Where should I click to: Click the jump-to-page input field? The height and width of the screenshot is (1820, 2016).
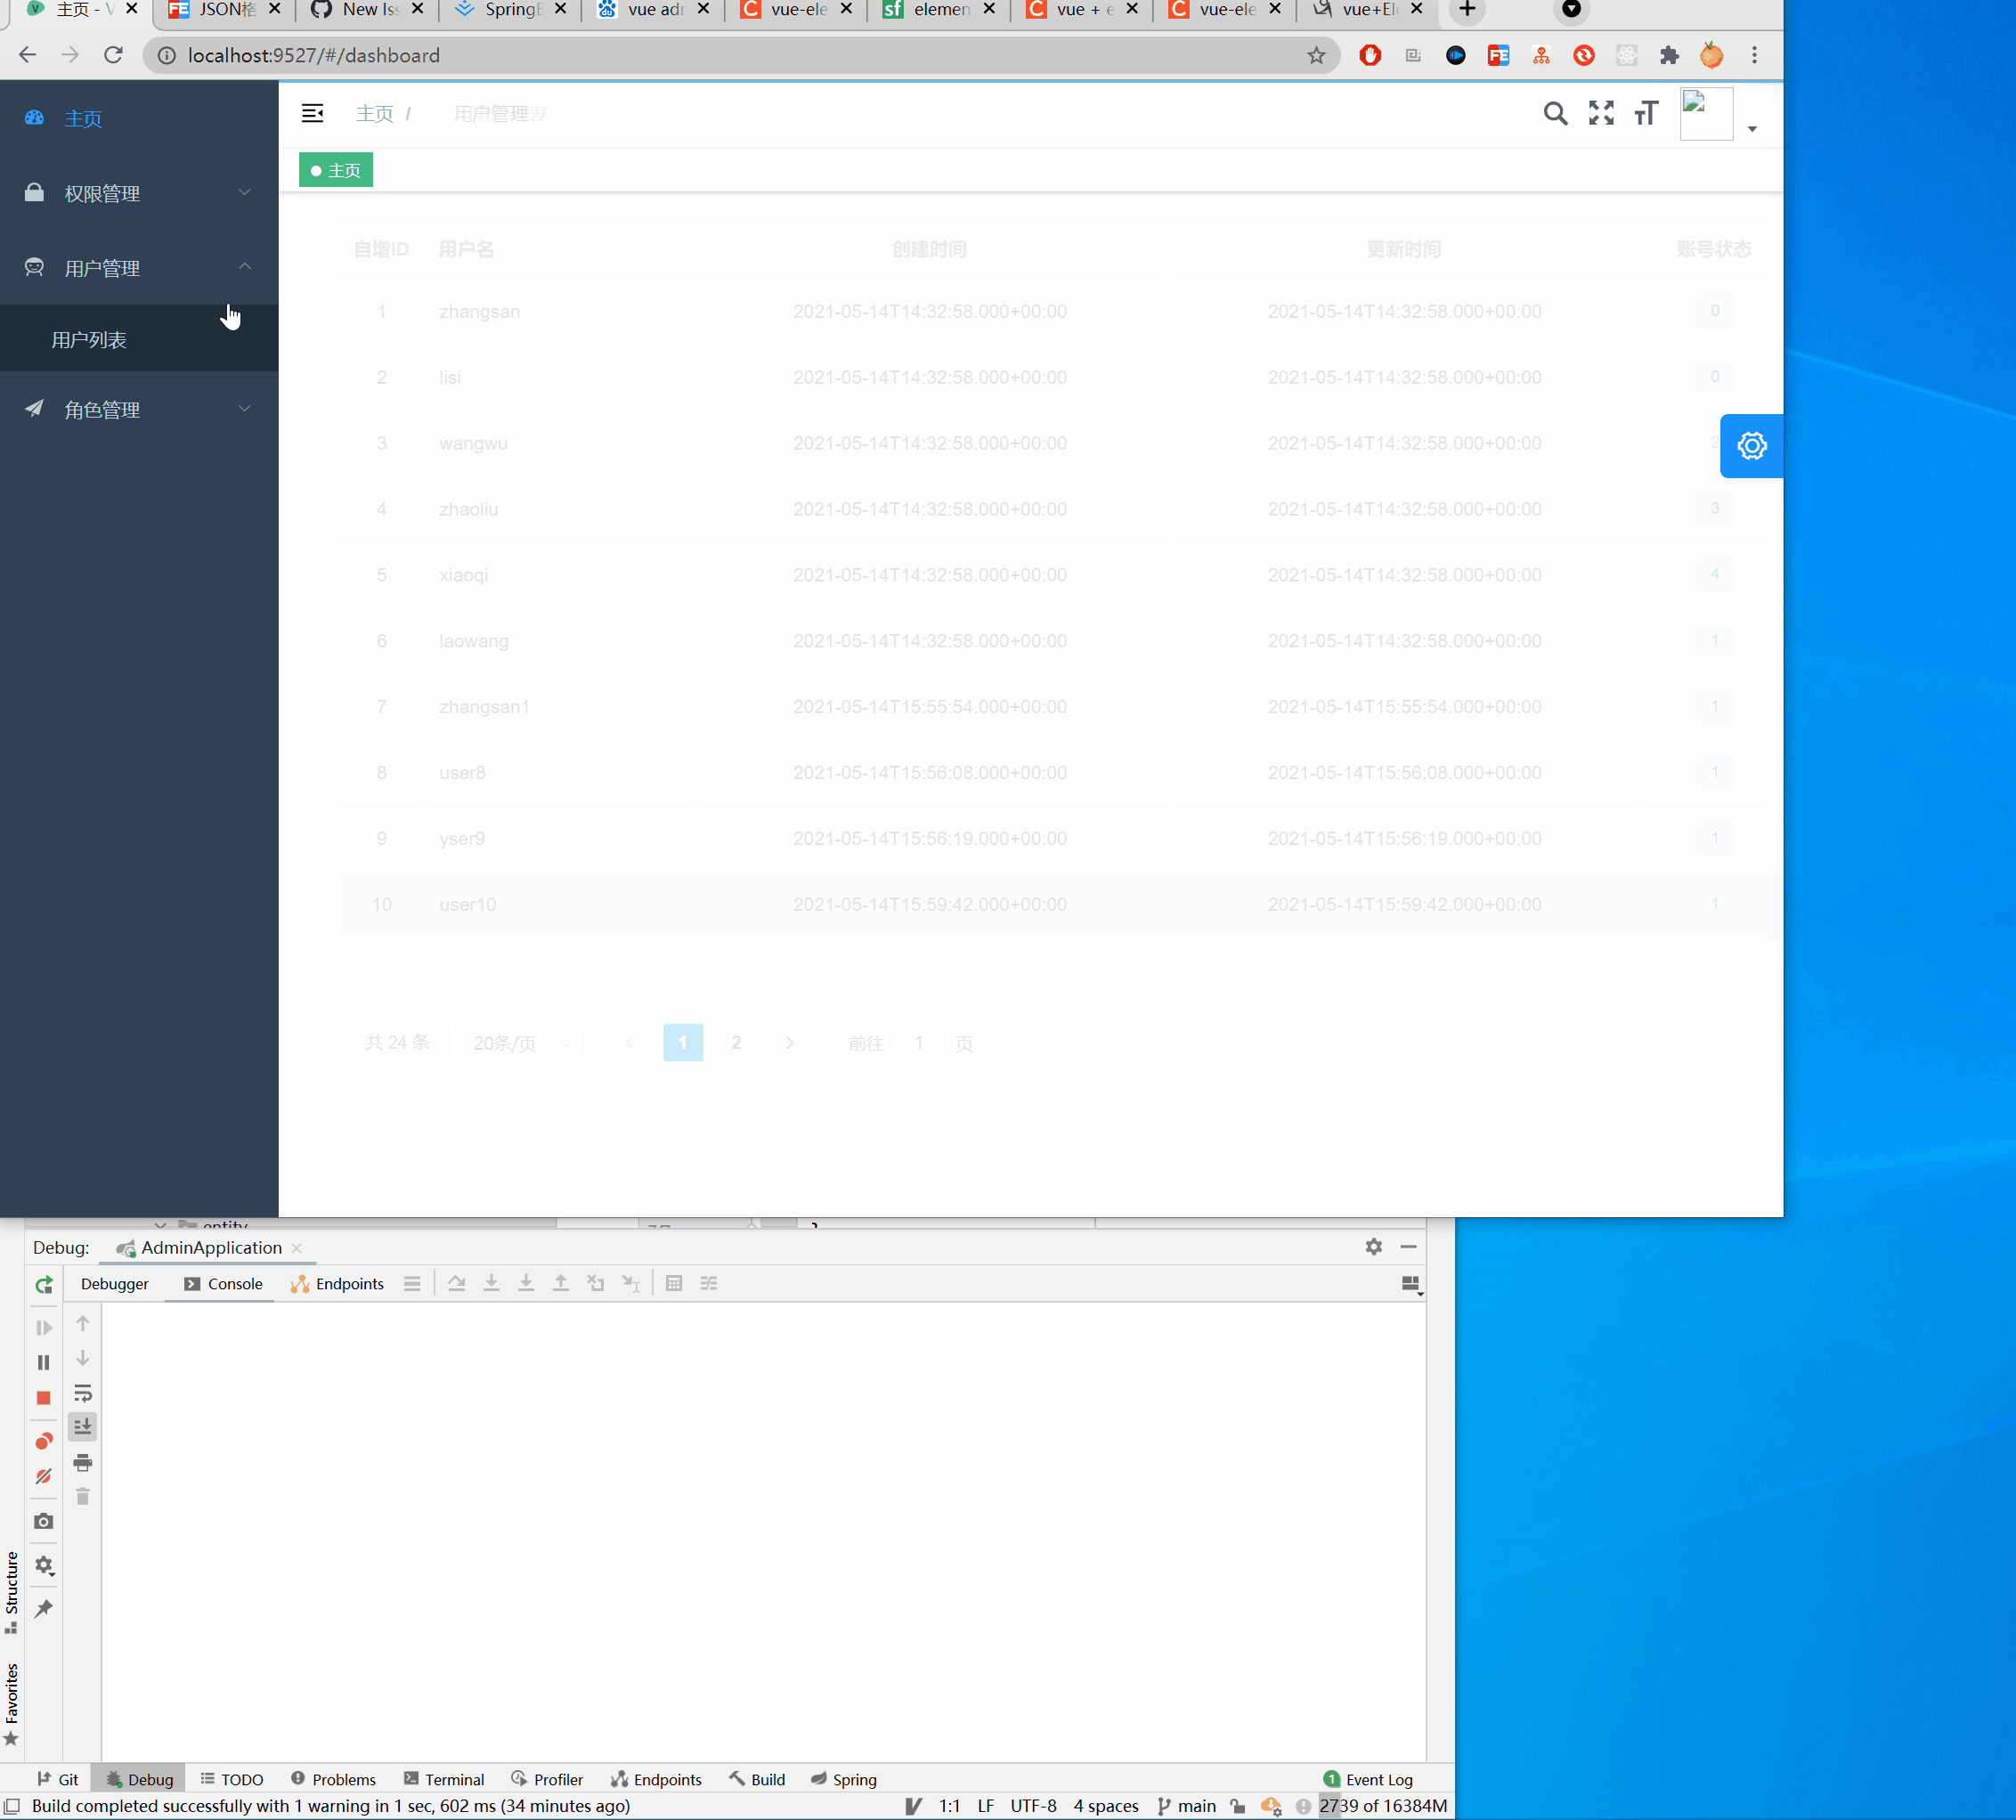[x=918, y=1043]
